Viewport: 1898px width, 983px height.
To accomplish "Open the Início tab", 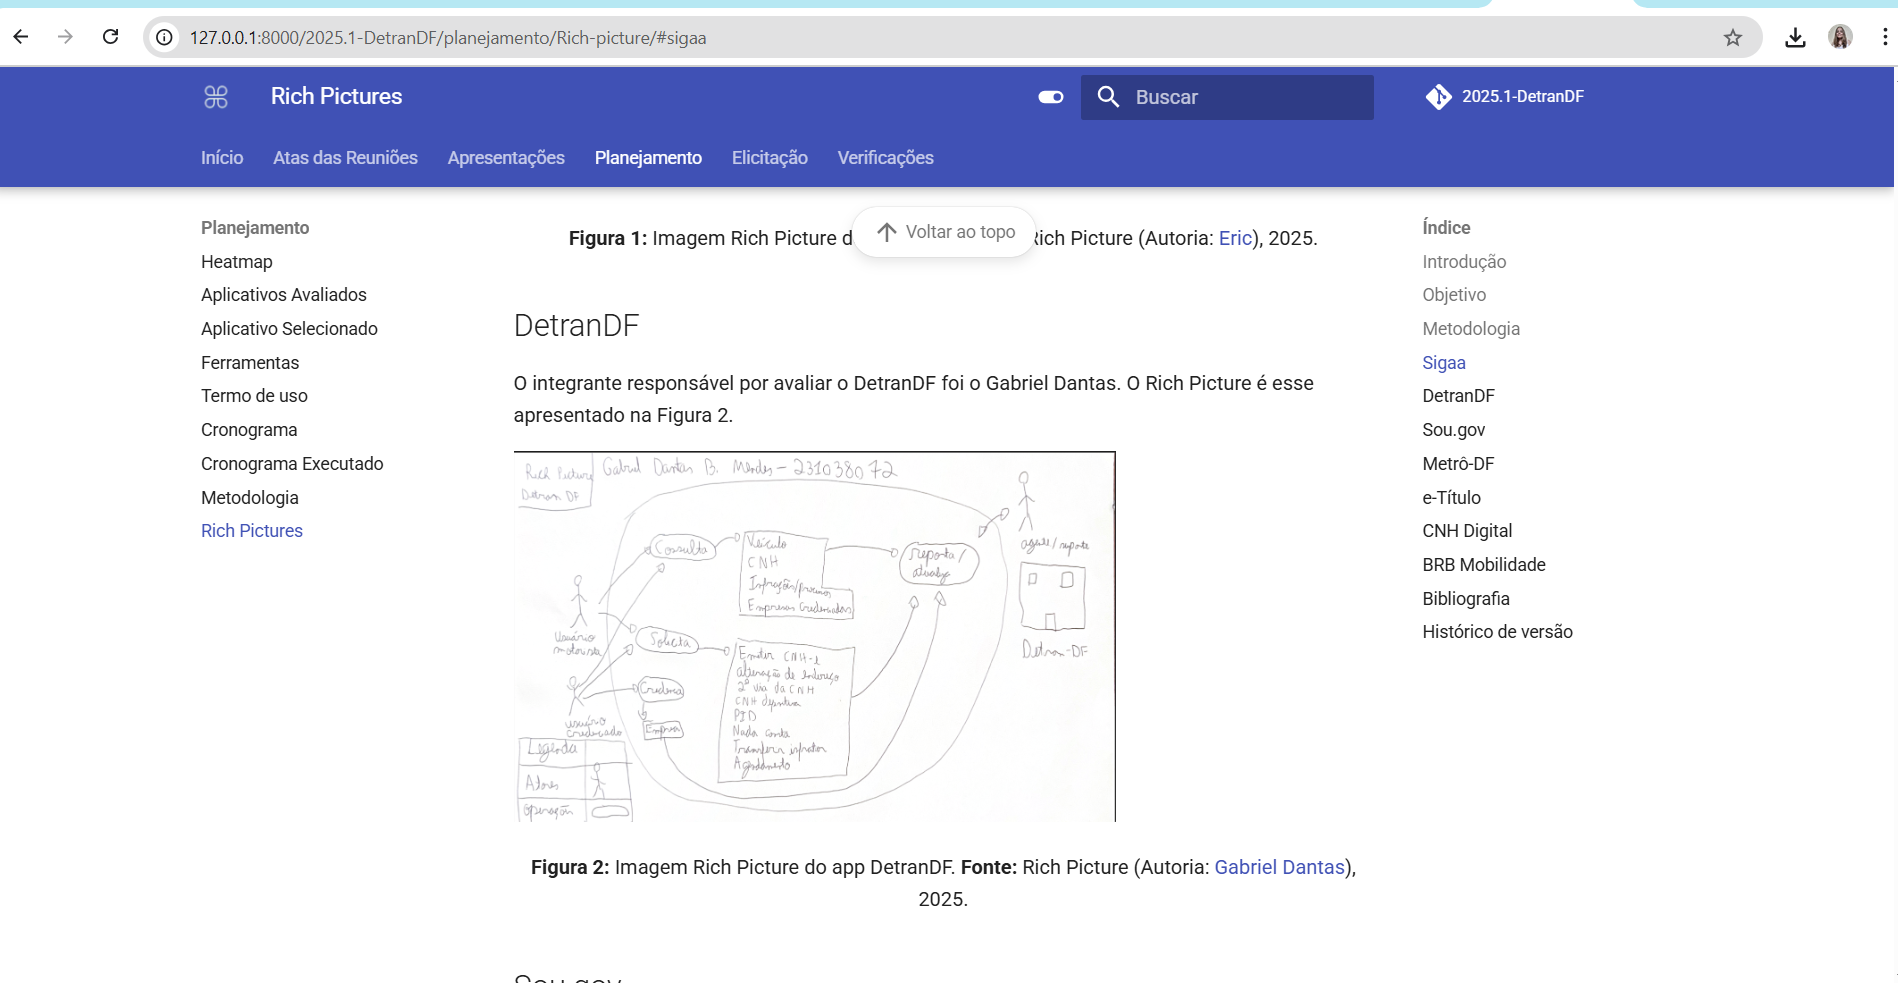I will pyautogui.click(x=222, y=158).
